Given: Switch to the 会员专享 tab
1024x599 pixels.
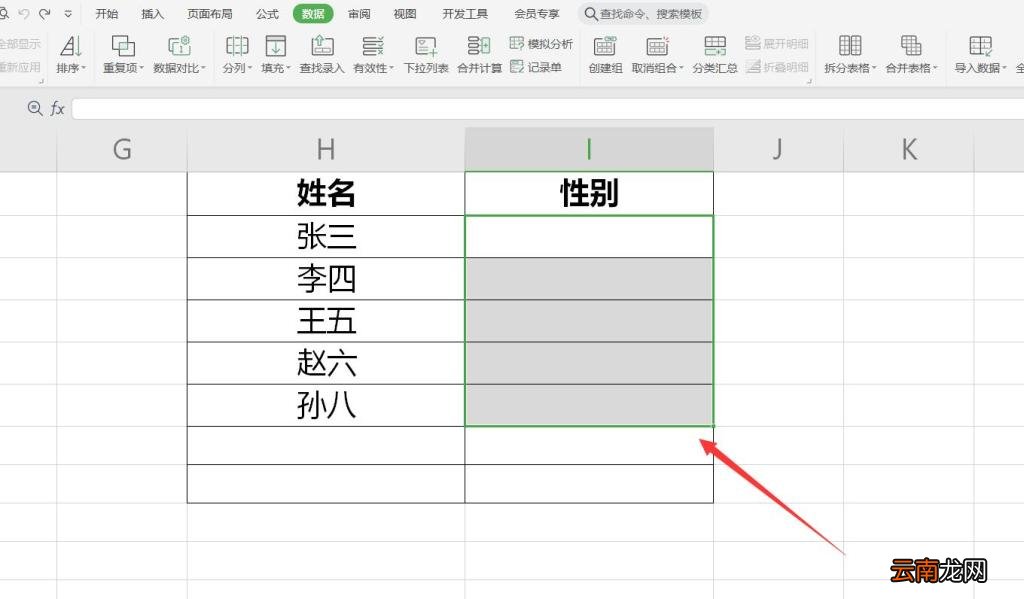Looking at the screenshot, I should pyautogui.click(x=537, y=14).
